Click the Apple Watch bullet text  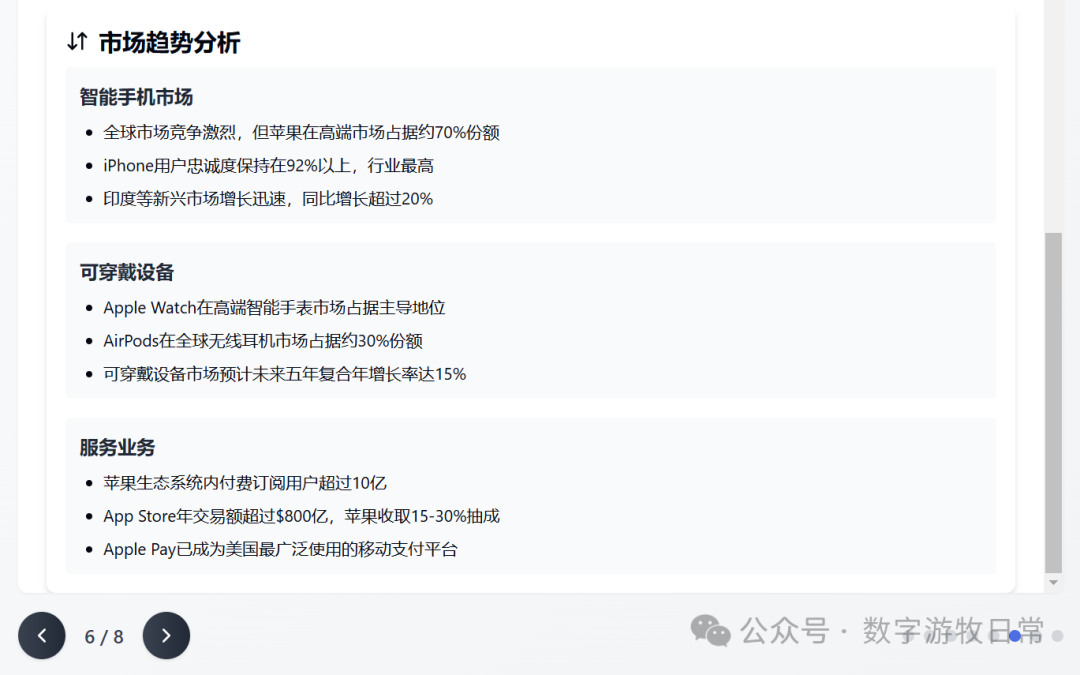(x=274, y=307)
